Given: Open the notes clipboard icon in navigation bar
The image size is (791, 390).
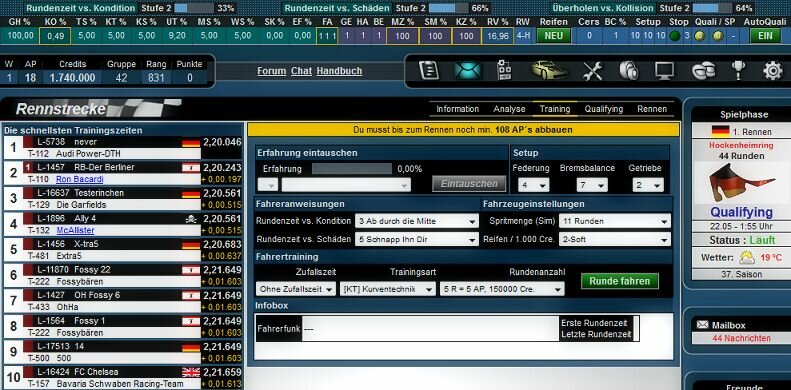Looking at the screenshot, I should (x=428, y=71).
